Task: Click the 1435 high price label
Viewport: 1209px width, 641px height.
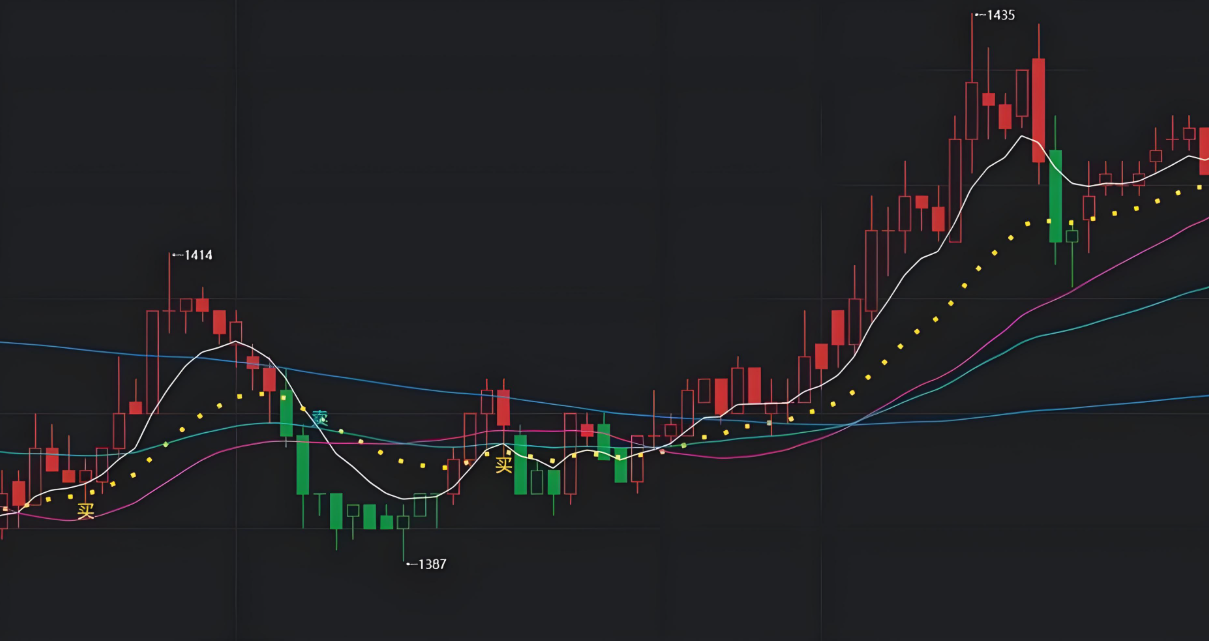Action: coord(999,15)
